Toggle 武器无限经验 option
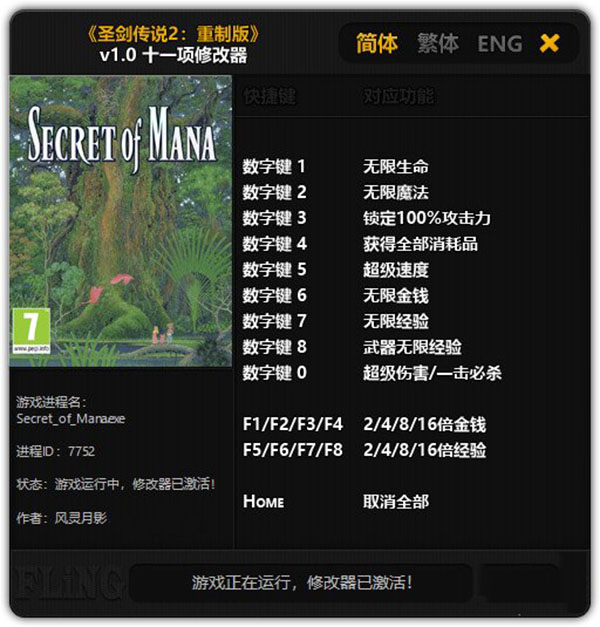Viewport: 600px width, 627px height. tap(412, 347)
